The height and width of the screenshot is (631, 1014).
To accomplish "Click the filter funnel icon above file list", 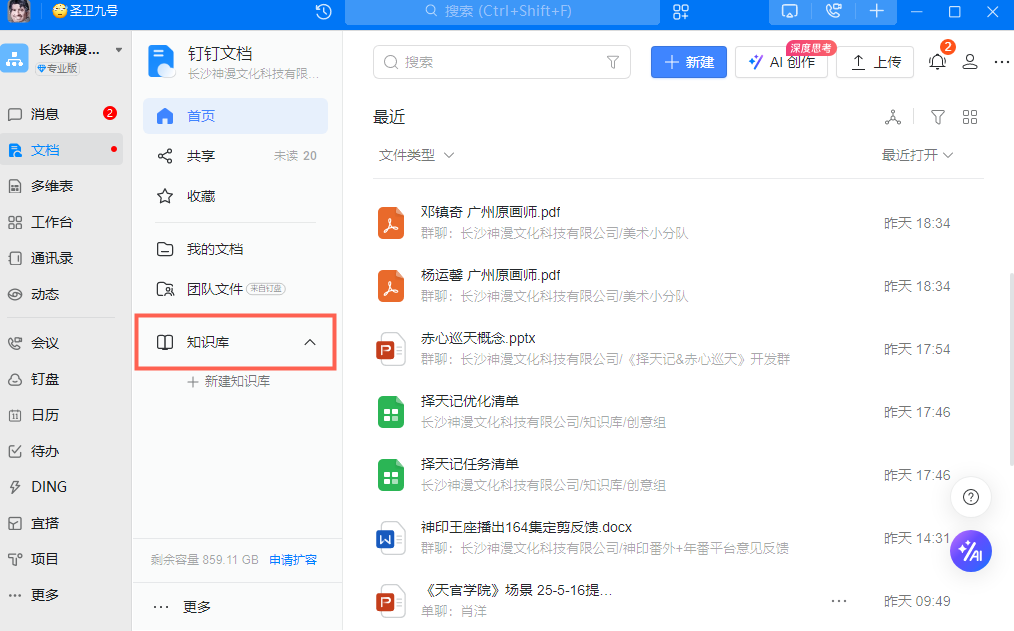I will pos(937,117).
